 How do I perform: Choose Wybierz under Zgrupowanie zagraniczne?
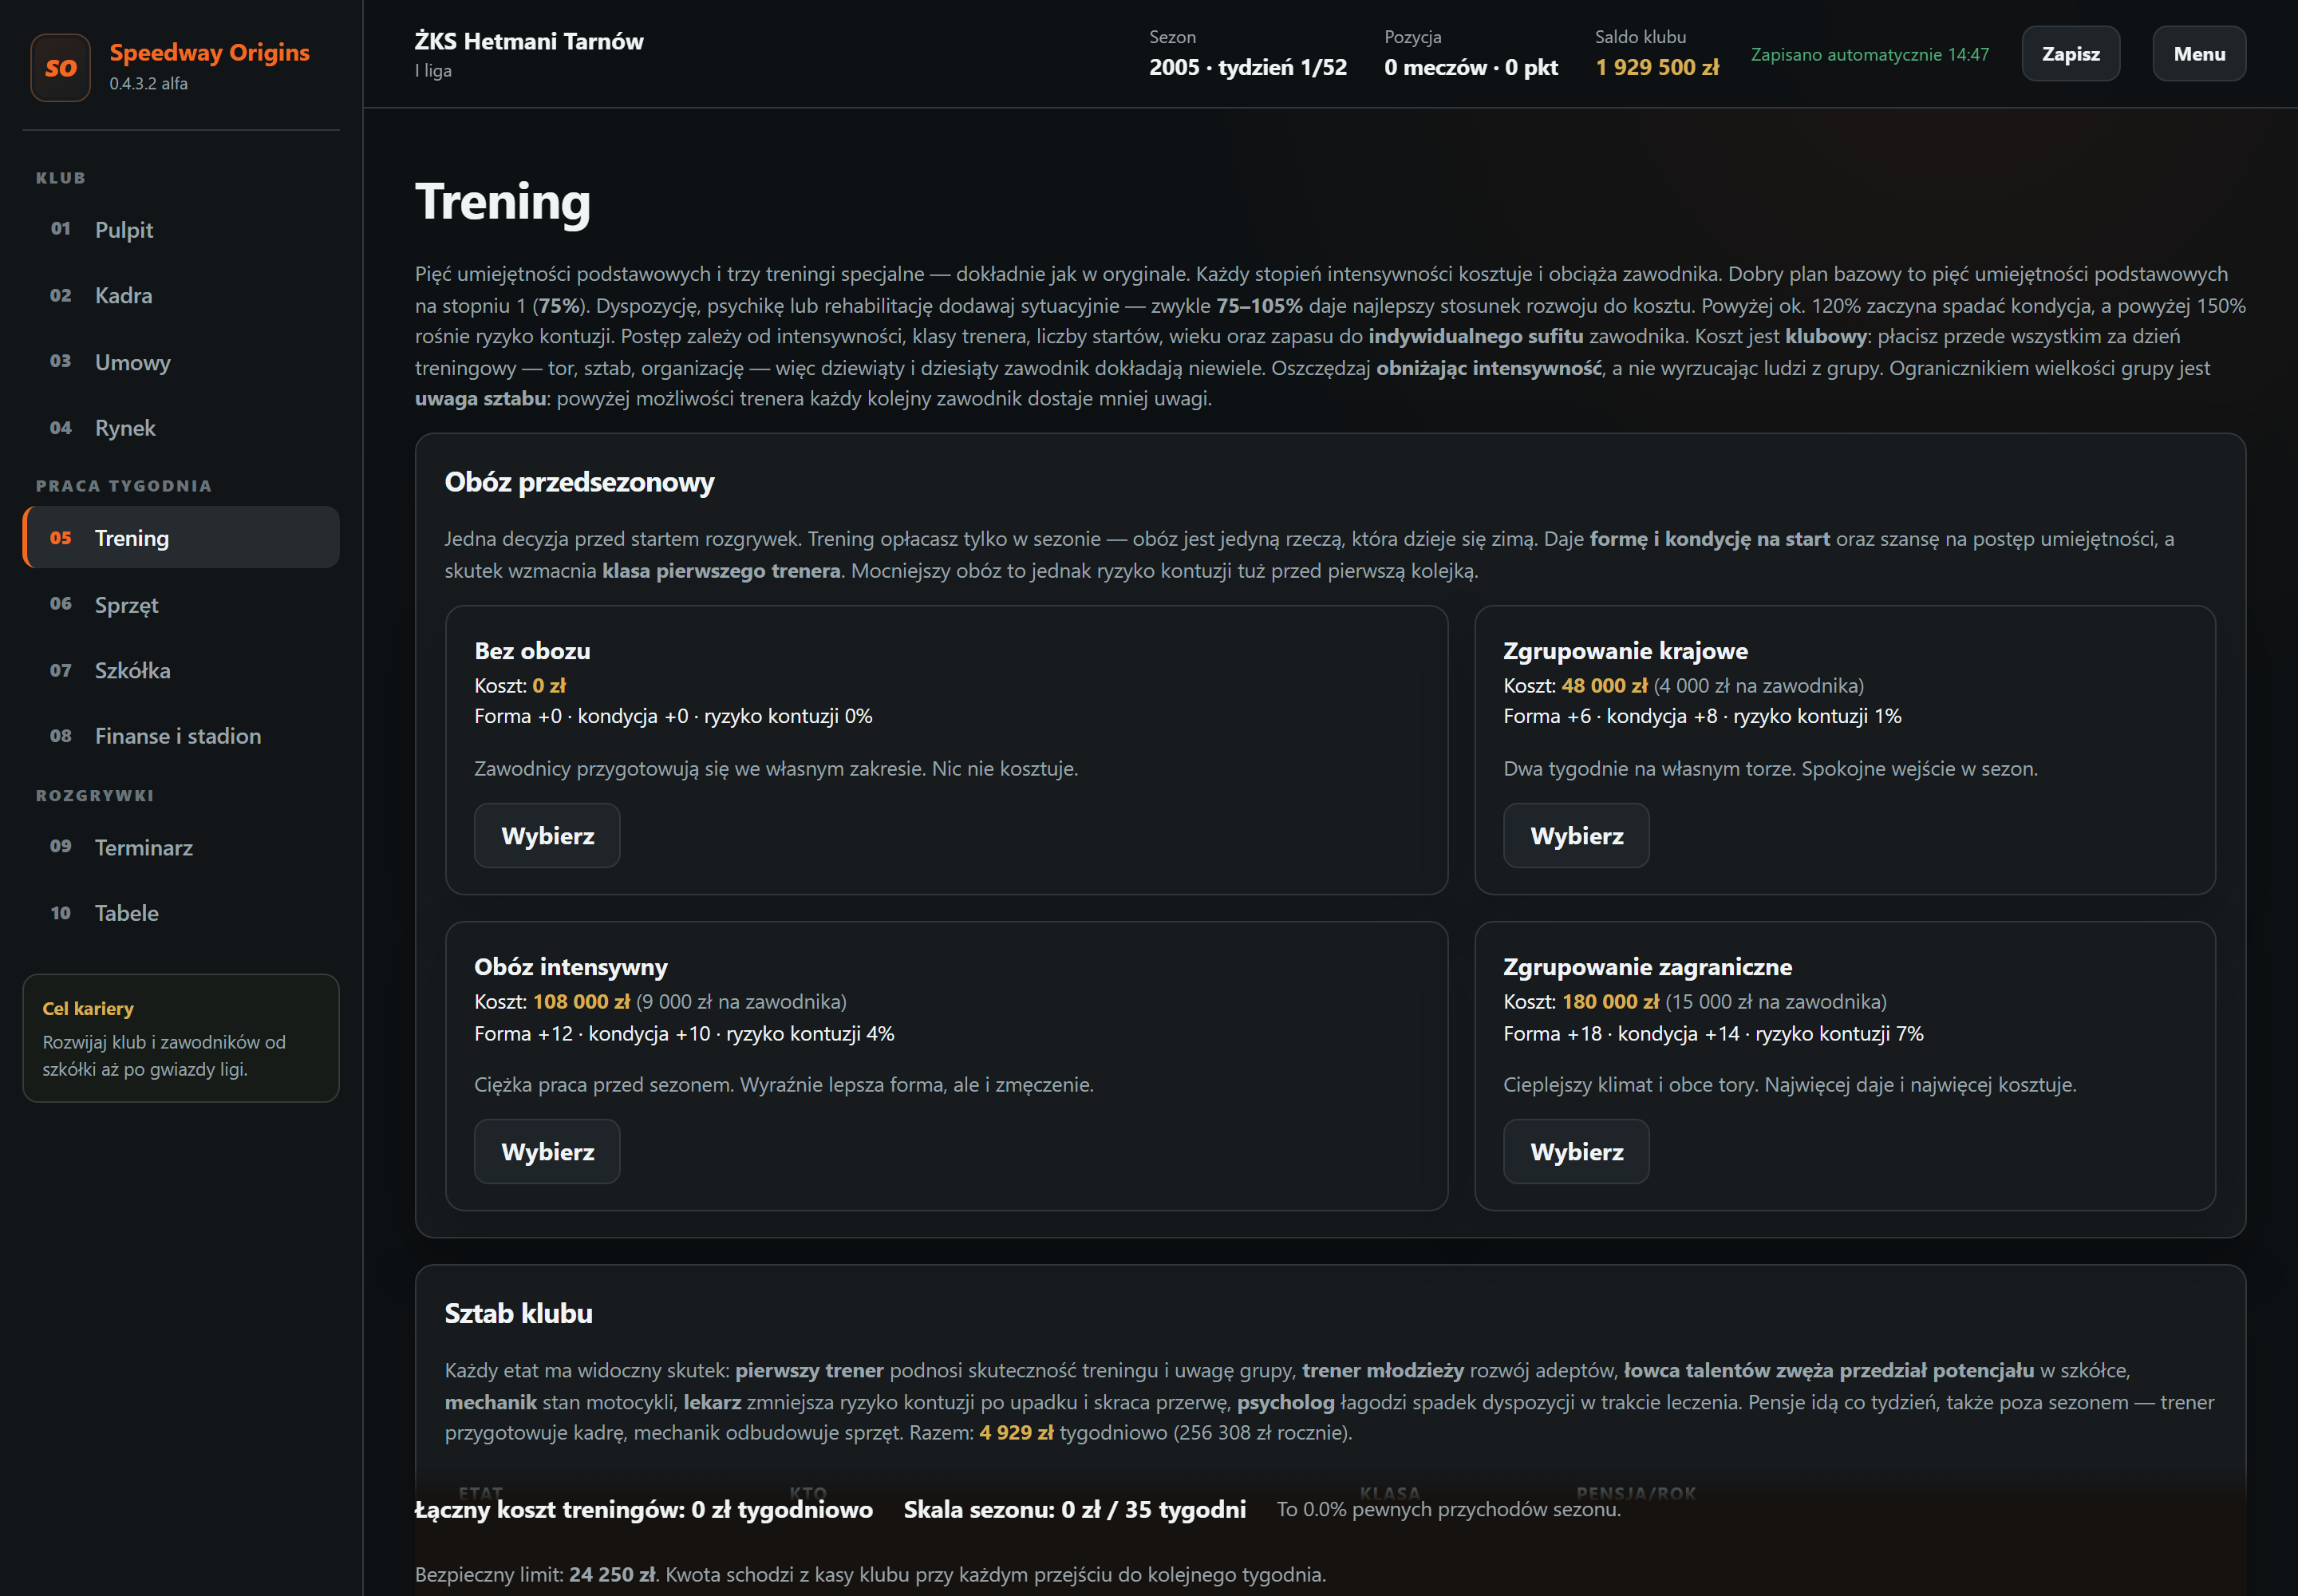pos(1576,1152)
